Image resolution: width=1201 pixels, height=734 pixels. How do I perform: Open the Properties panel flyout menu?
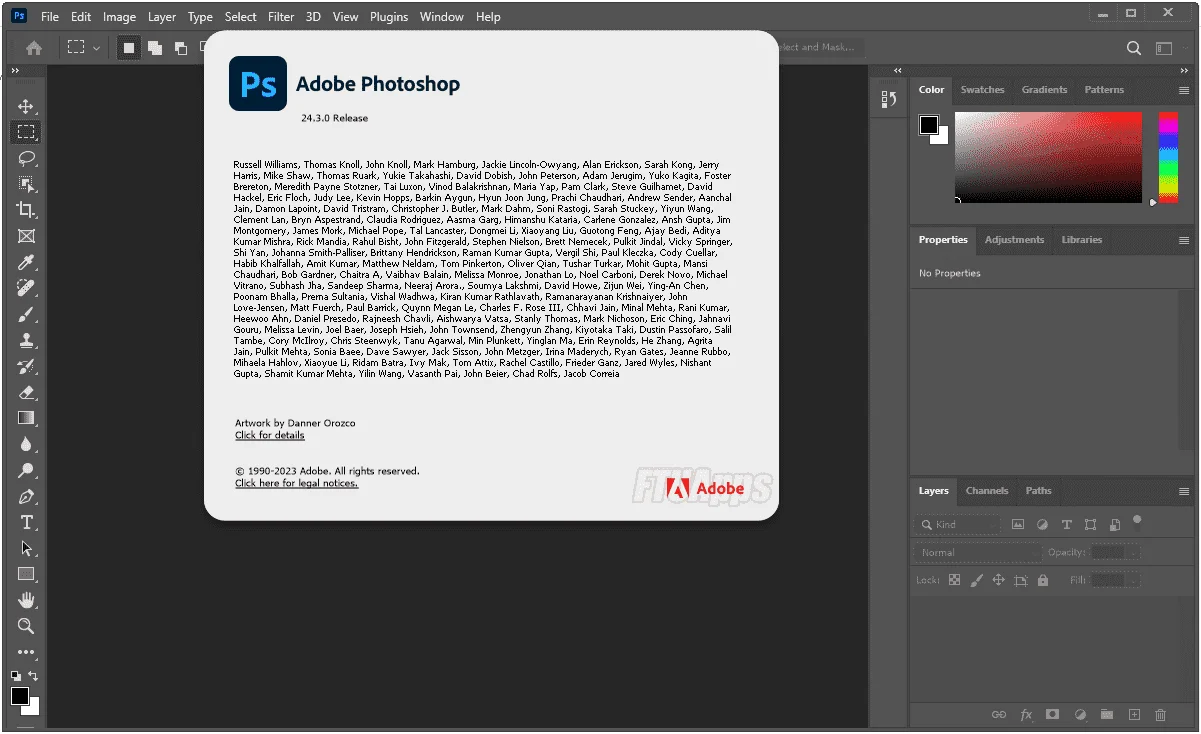pos(1184,240)
